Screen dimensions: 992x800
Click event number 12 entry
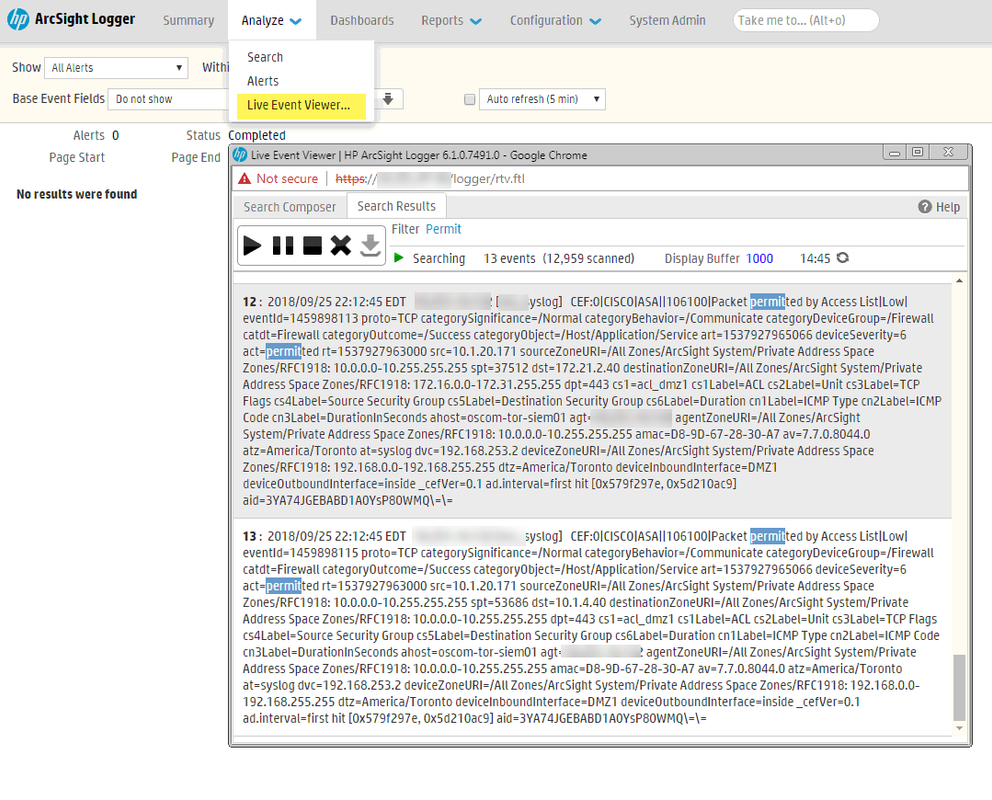(x=592, y=401)
